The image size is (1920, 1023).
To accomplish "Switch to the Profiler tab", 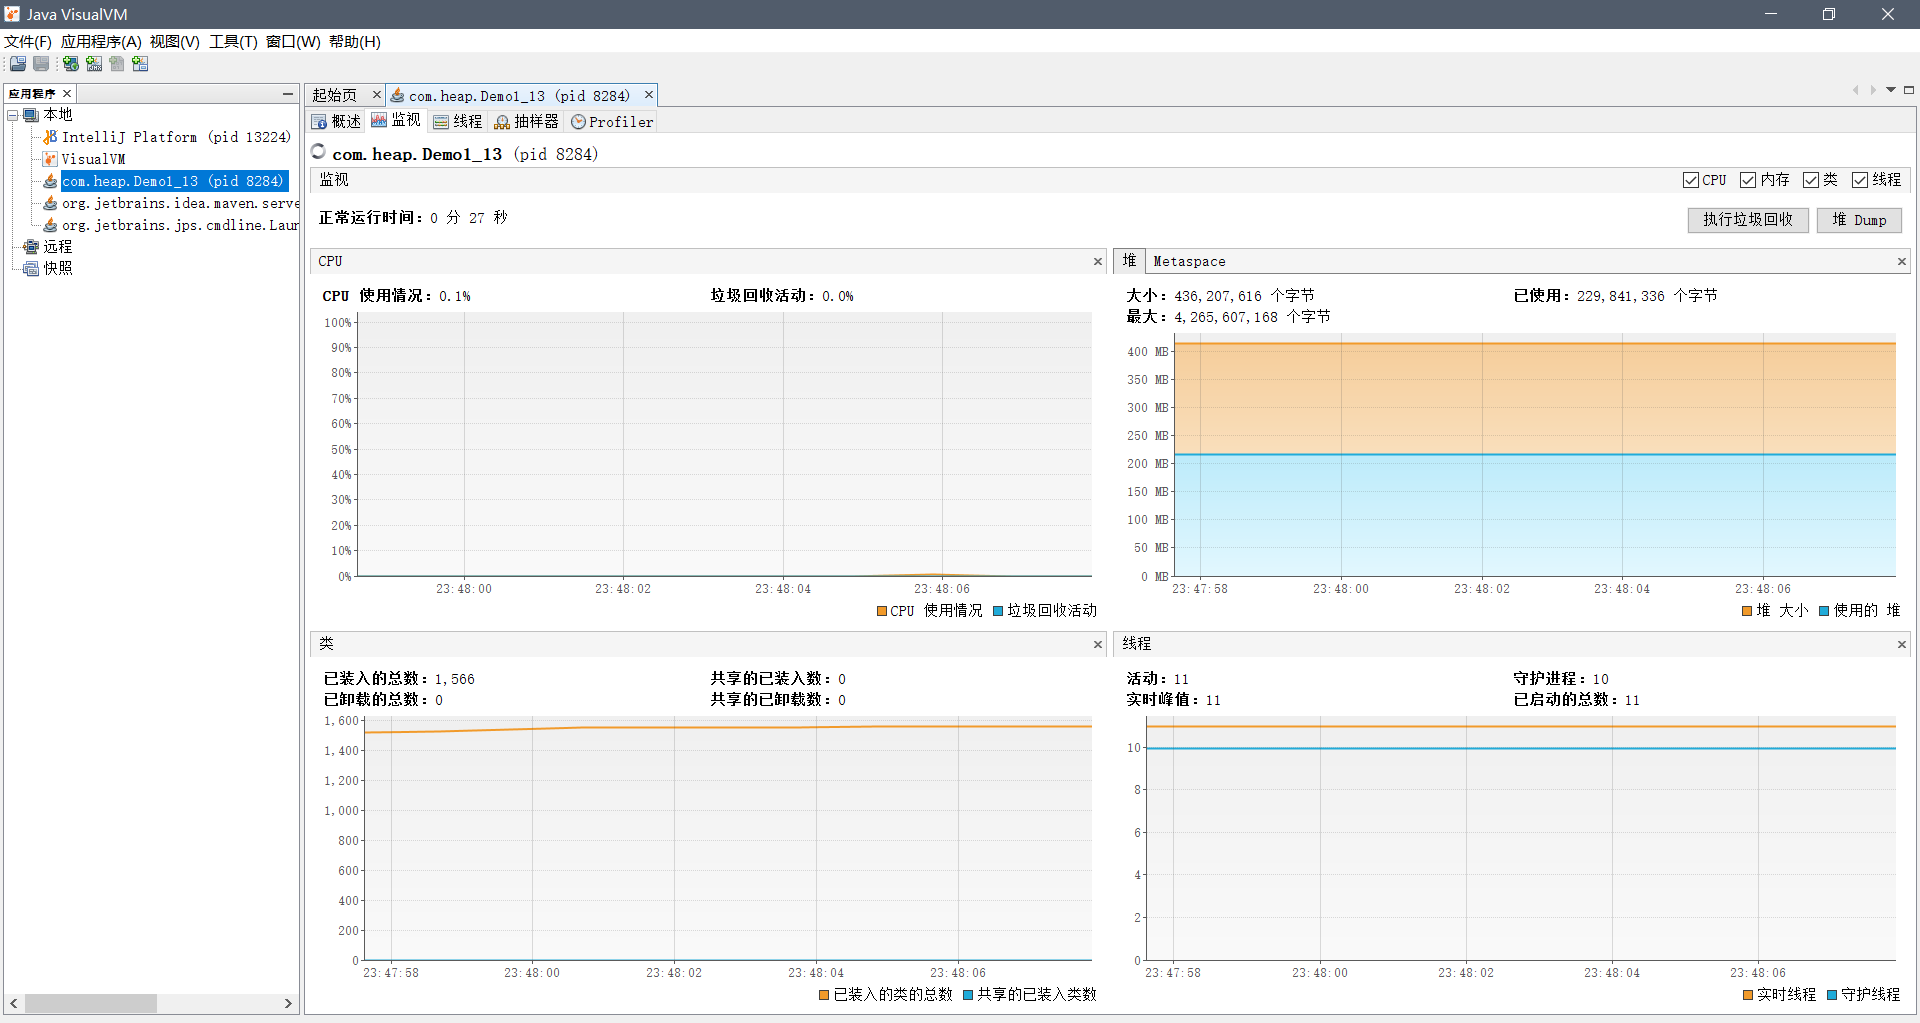I will coord(612,122).
